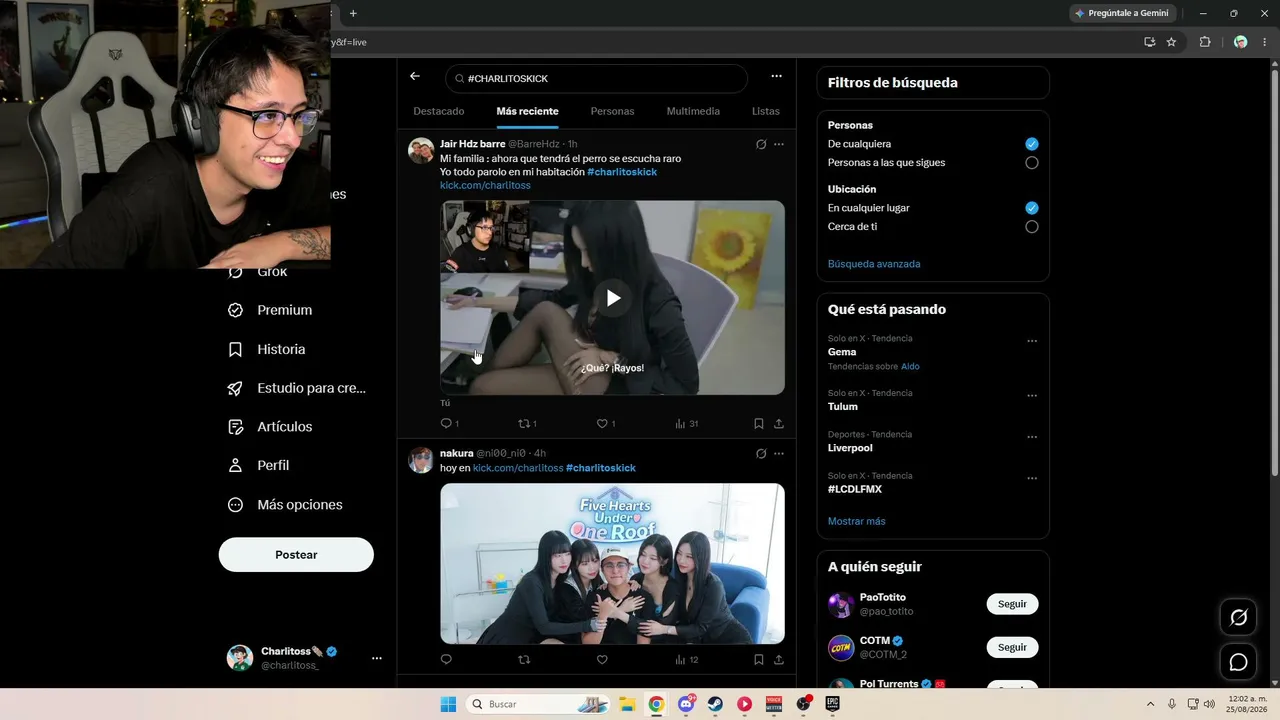This screenshot has width=1280, height=720.
Task: Open the floating messages chat button
Action: 1238,662
